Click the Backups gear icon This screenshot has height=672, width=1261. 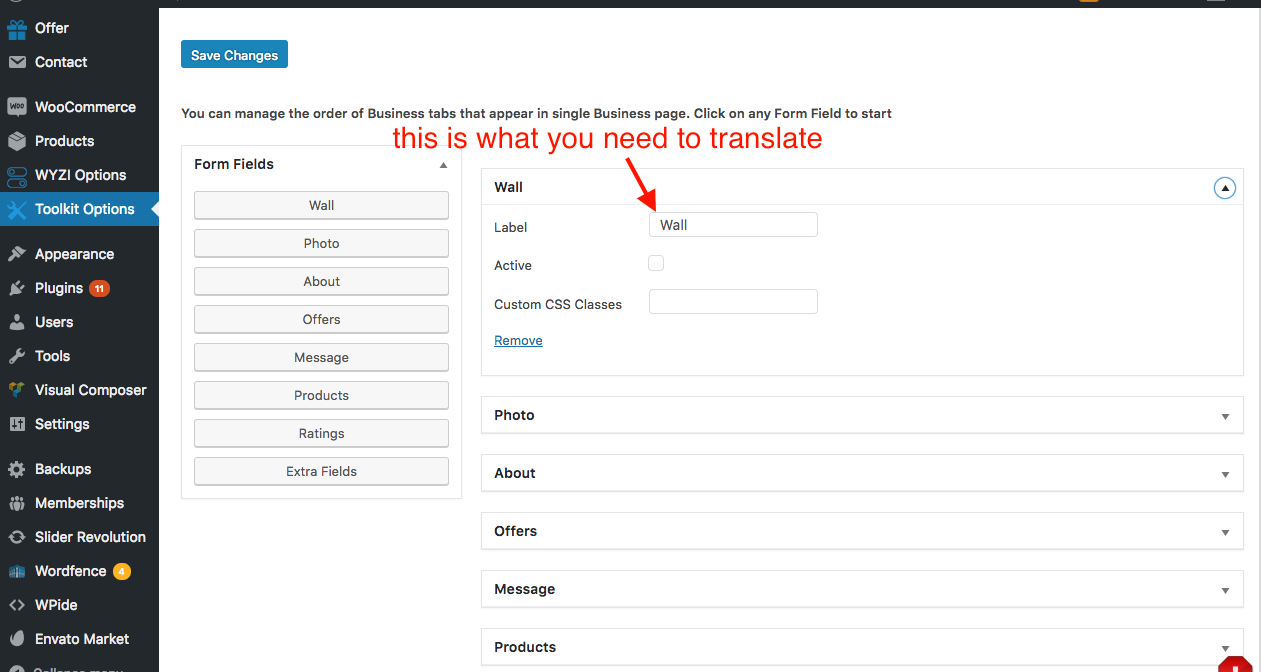tap(16, 469)
